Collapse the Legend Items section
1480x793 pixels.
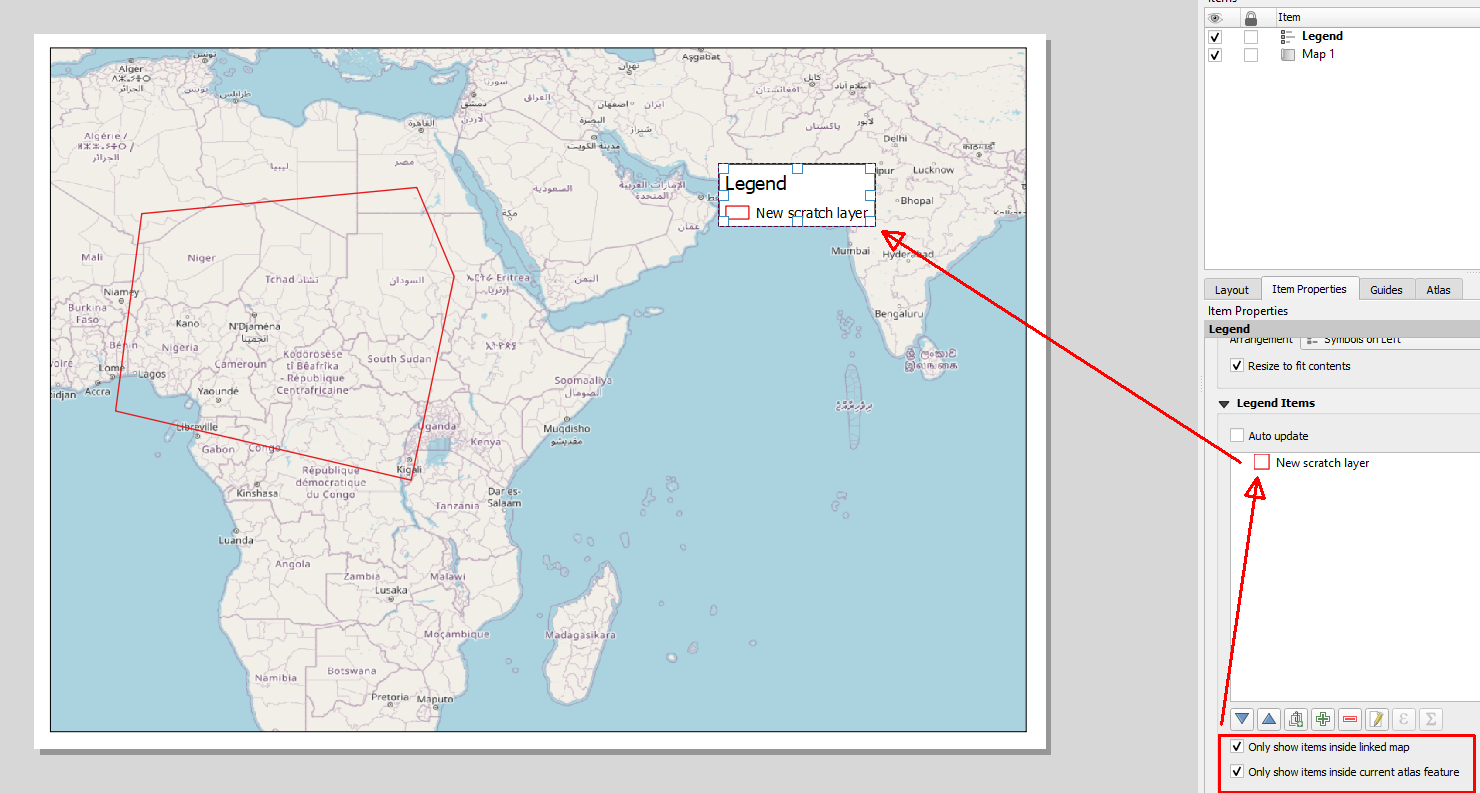point(1224,403)
